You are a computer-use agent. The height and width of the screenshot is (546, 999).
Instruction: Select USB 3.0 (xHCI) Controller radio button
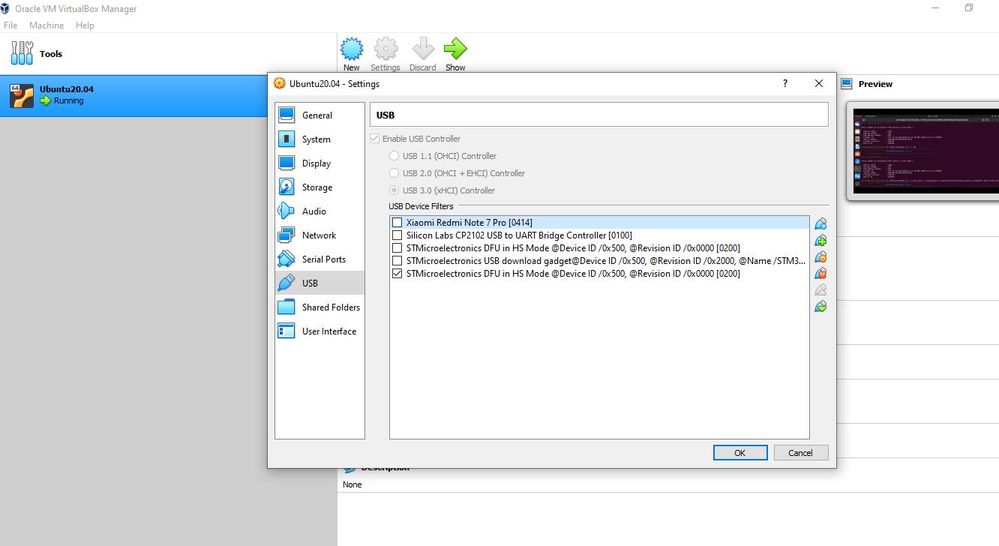coord(394,190)
